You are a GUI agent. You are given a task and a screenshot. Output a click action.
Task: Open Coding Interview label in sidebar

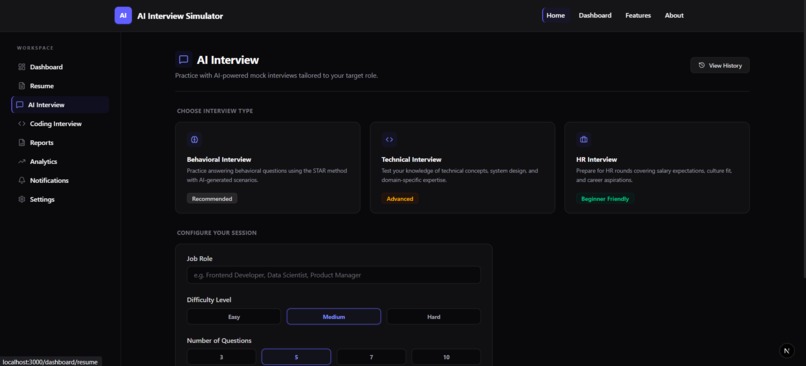click(56, 124)
